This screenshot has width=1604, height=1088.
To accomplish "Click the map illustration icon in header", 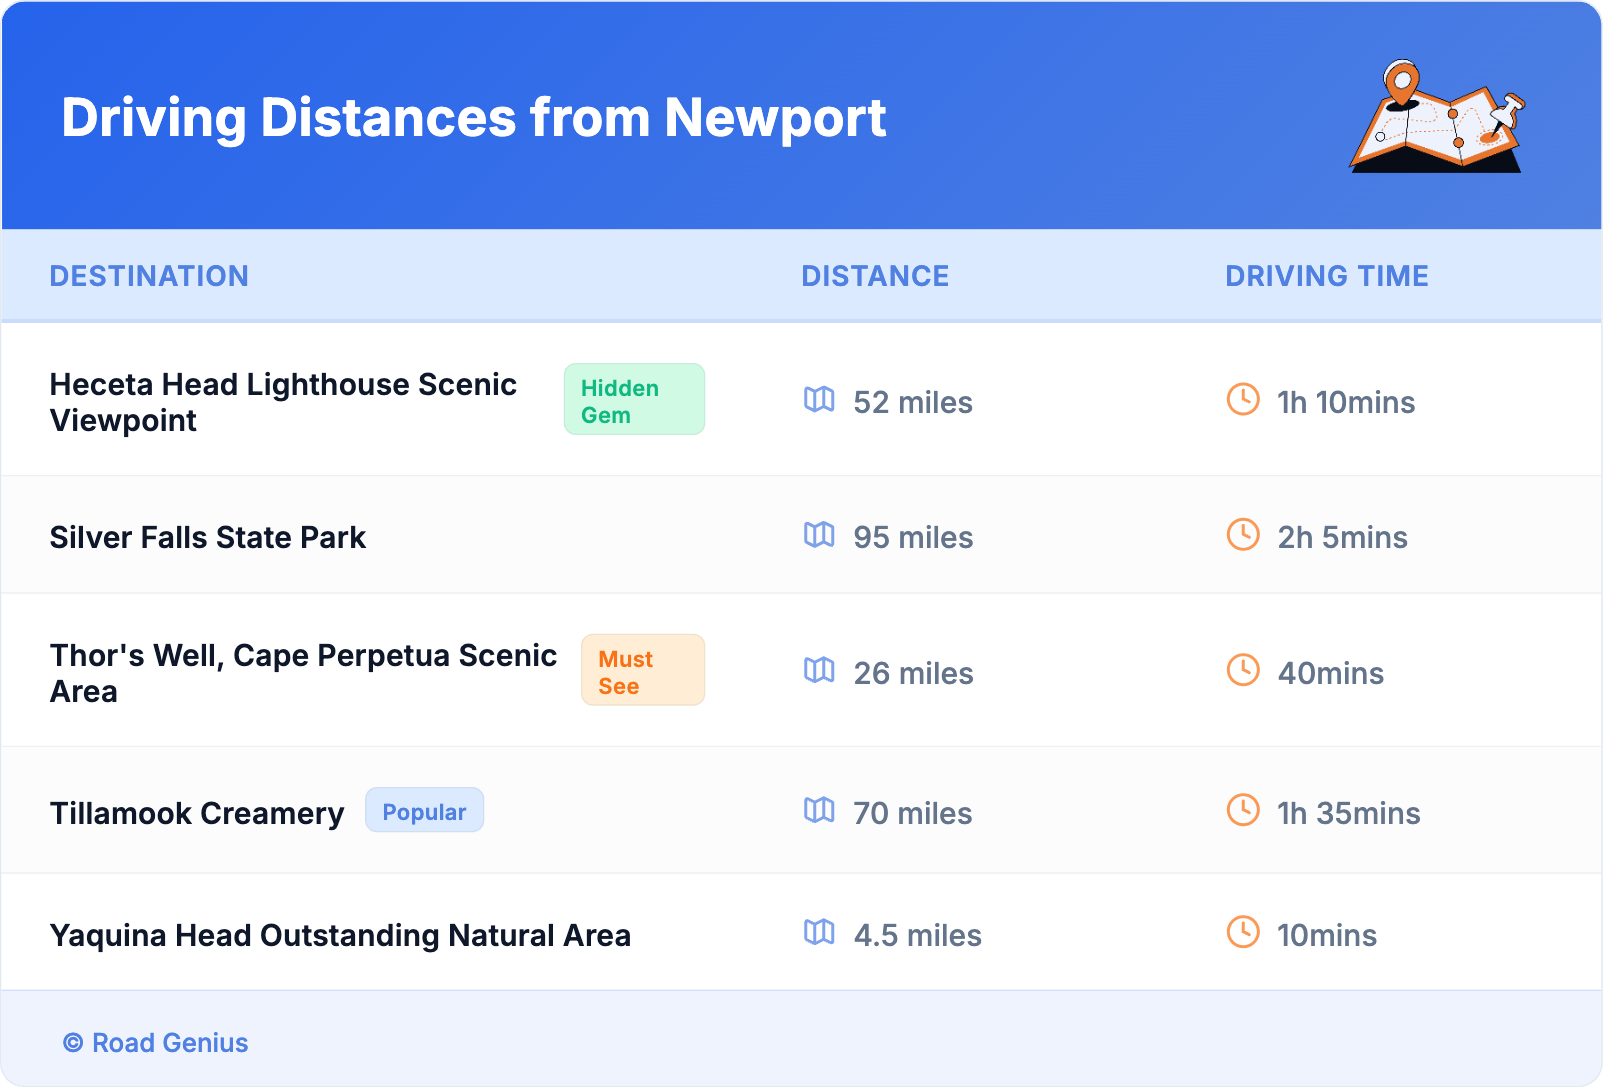I will [1437, 117].
